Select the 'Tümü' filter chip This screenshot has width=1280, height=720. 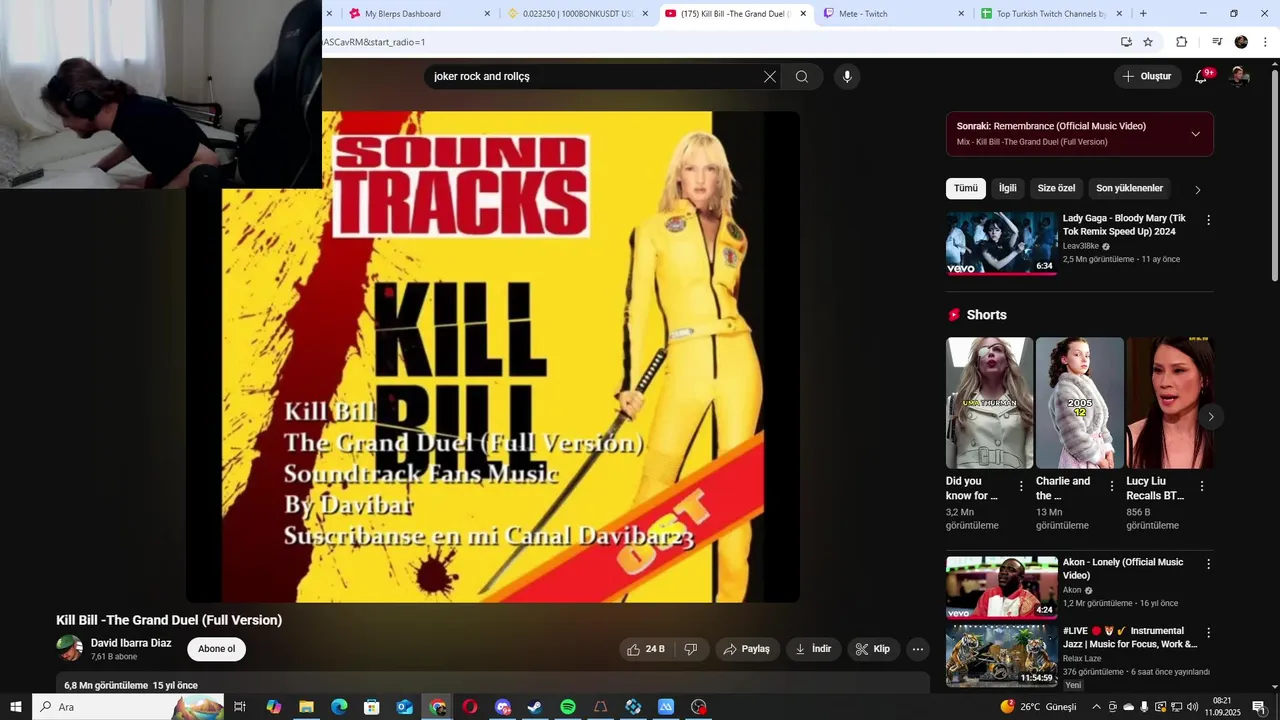tap(965, 188)
